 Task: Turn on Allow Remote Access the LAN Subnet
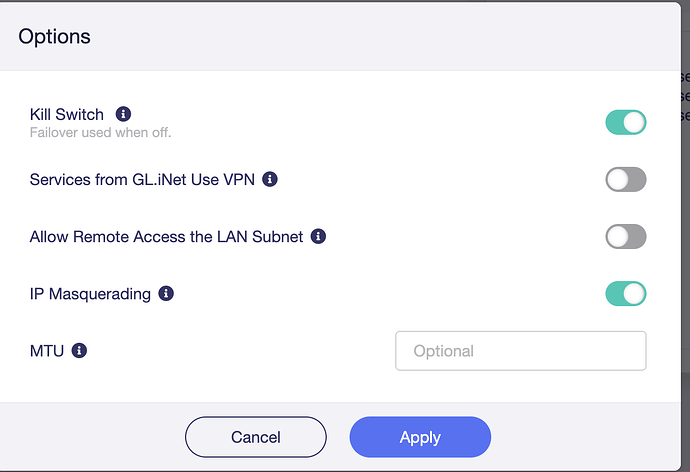click(x=626, y=237)
